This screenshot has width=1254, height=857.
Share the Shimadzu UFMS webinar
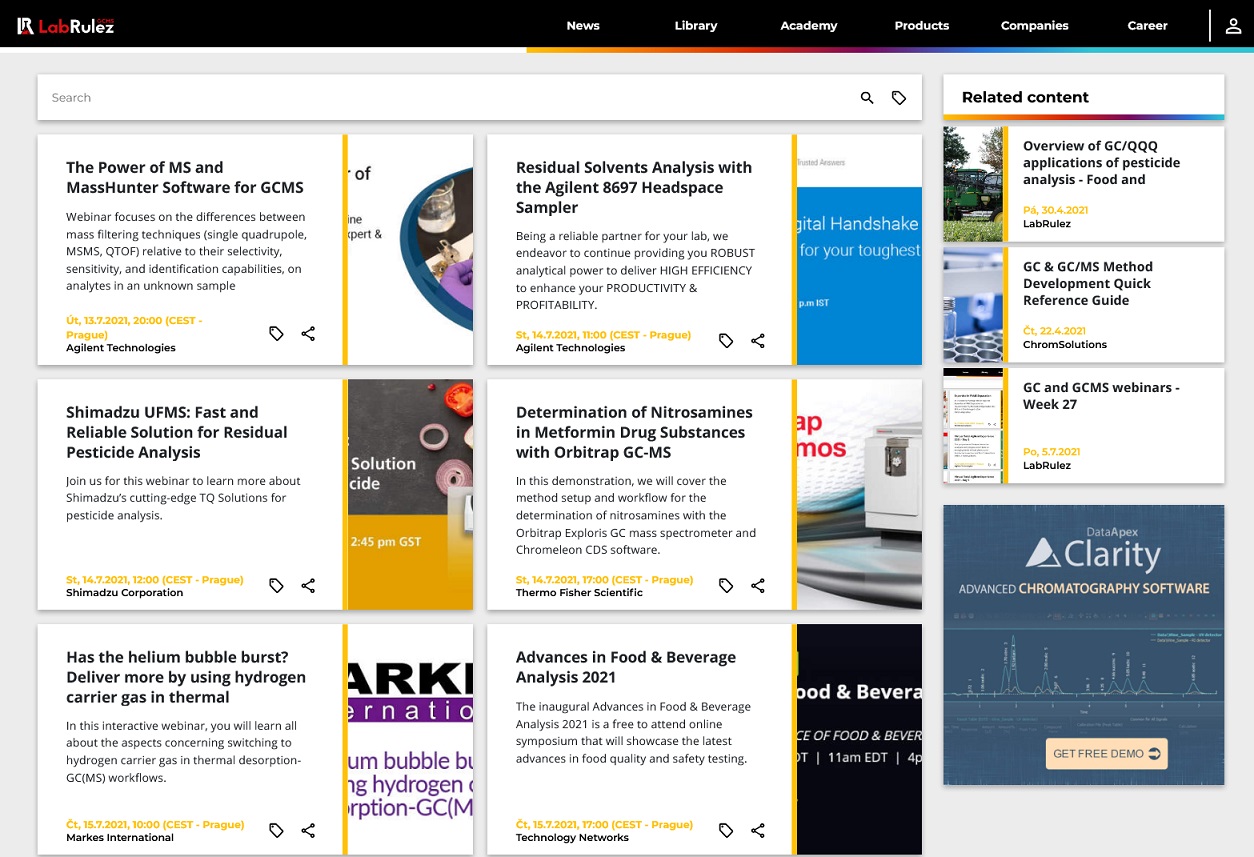click(308, 586)
